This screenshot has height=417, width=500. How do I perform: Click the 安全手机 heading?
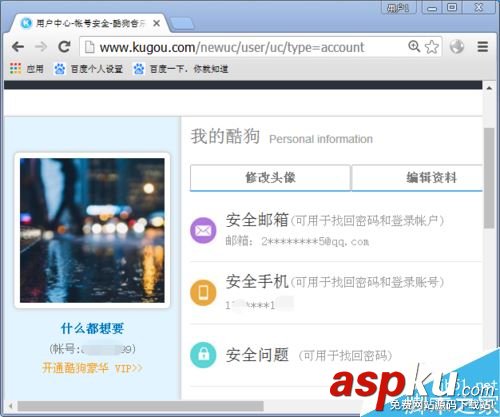tap(257, 282)
